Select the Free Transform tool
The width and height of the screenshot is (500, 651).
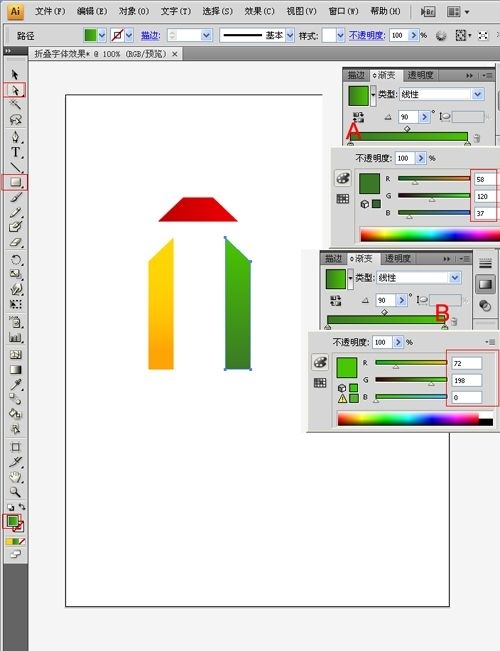coord(15,304)
